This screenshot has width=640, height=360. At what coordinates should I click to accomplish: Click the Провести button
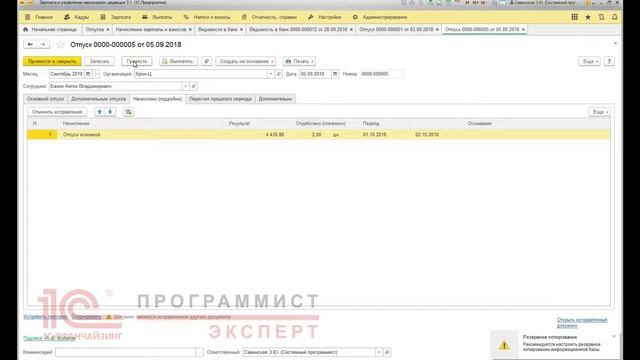point(137,61)
